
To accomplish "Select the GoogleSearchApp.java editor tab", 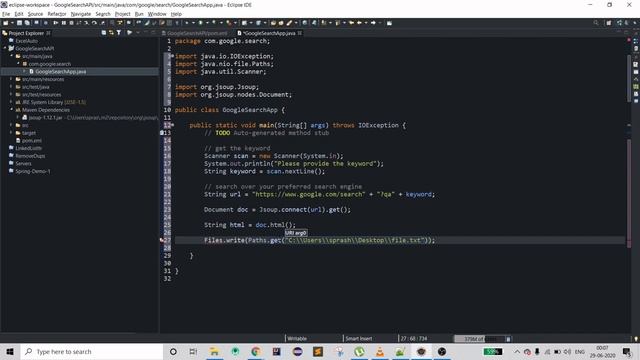I will click(x=268, y=33).
